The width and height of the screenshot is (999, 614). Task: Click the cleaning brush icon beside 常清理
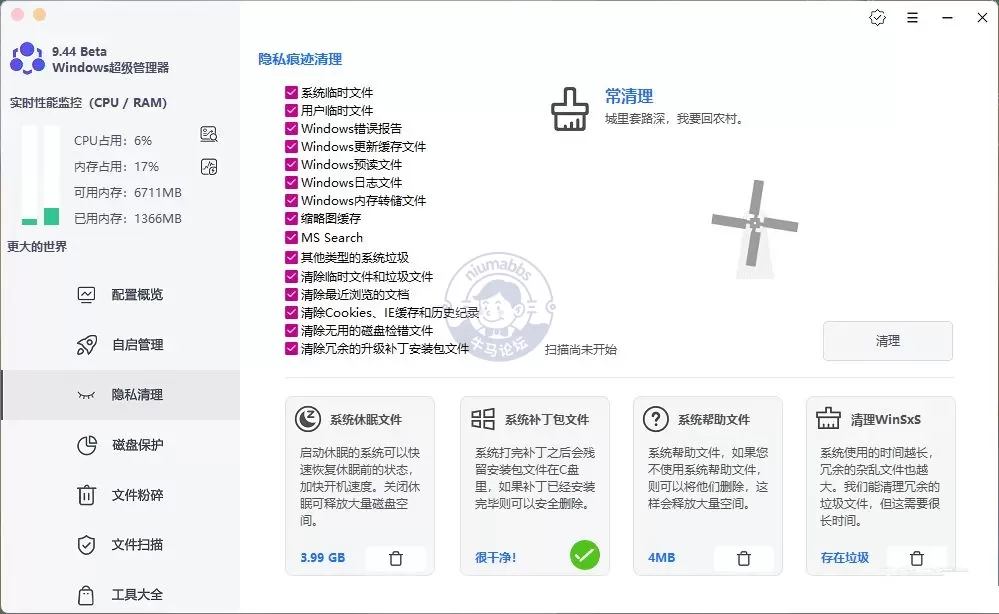(x=570, y=109)
